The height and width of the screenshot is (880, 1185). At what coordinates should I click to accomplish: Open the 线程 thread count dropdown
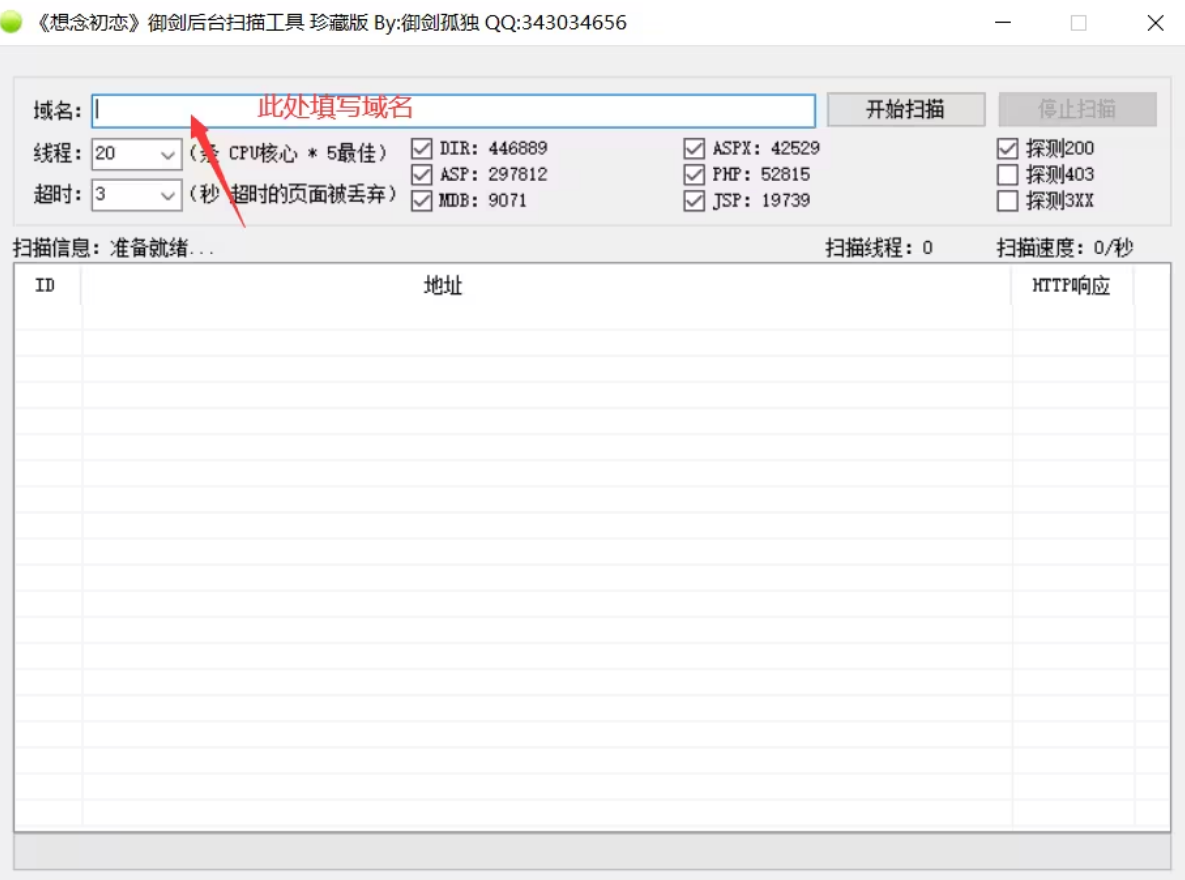(x=167, y=155)
